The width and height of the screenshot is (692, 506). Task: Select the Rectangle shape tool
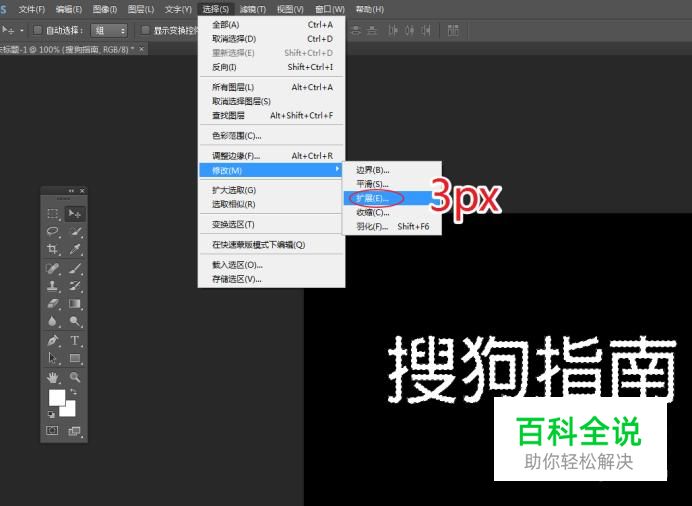[75, 358]
